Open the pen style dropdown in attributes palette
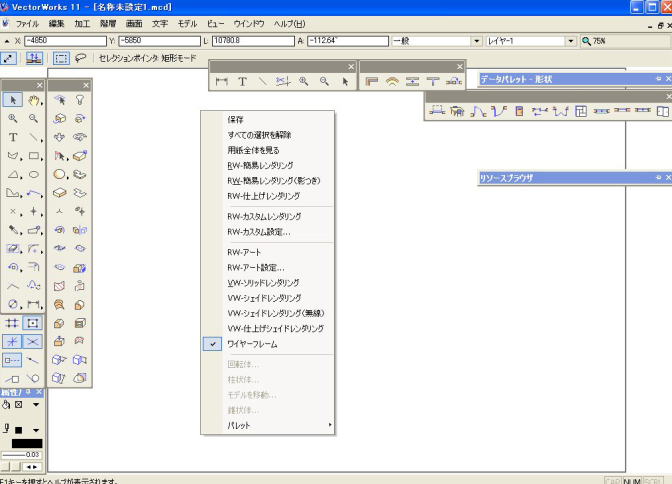The width and height of the screenshot is (672, 484). point(36,430)
